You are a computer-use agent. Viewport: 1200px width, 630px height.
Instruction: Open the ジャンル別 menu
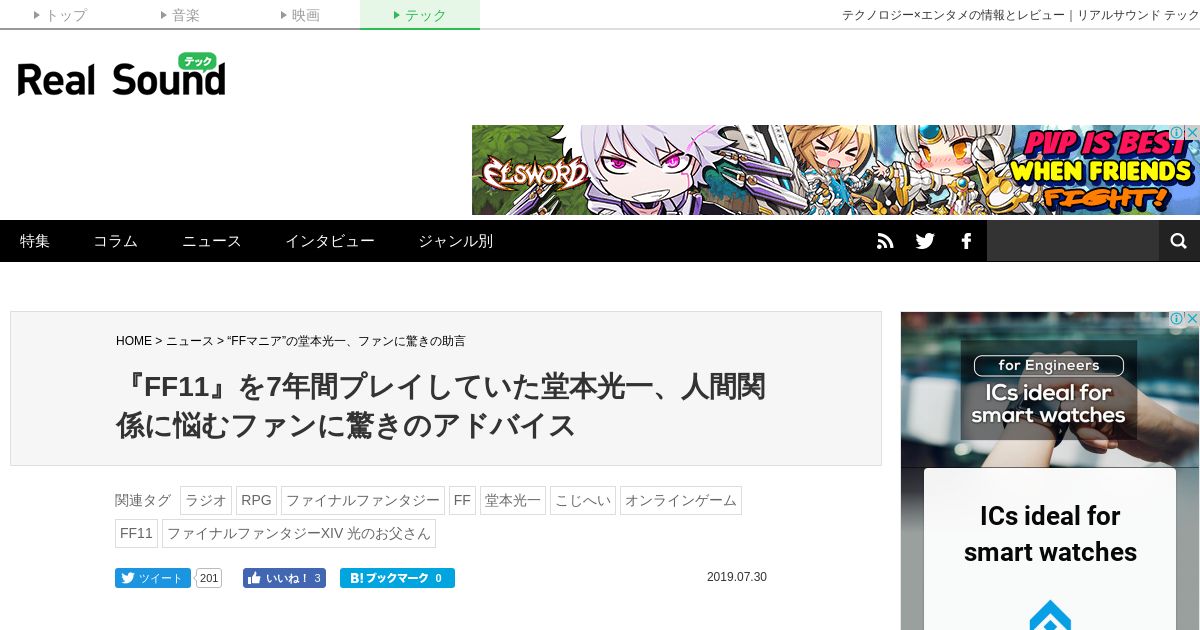[455, 241]
